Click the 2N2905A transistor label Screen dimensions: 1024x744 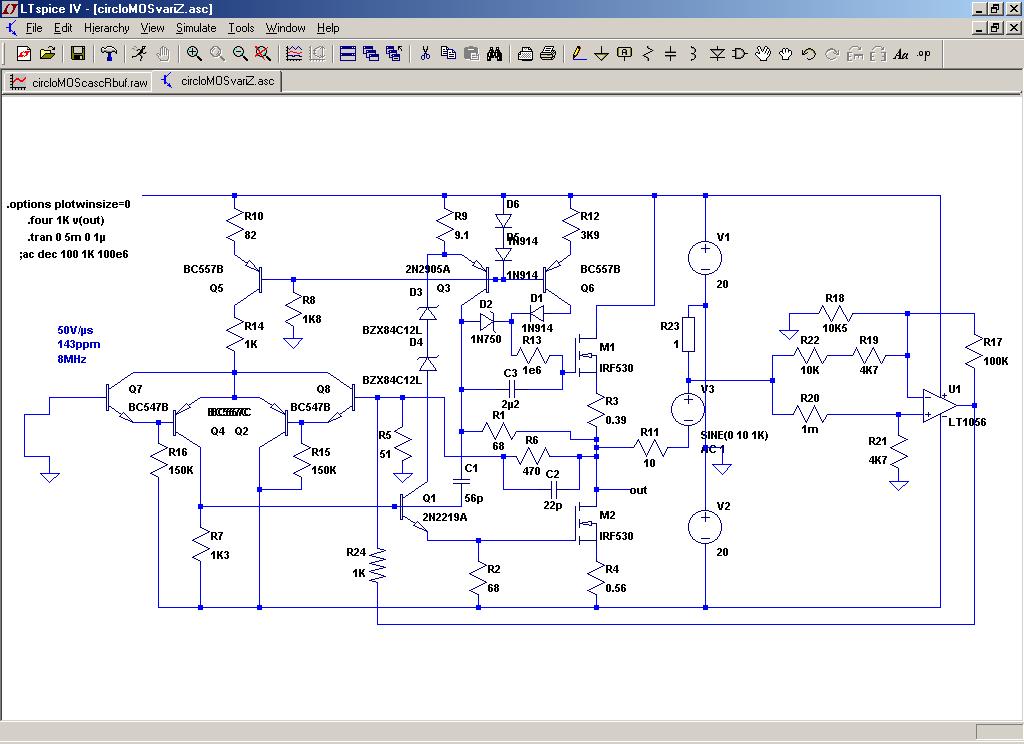pyautogui.click(x=428, y=269)
